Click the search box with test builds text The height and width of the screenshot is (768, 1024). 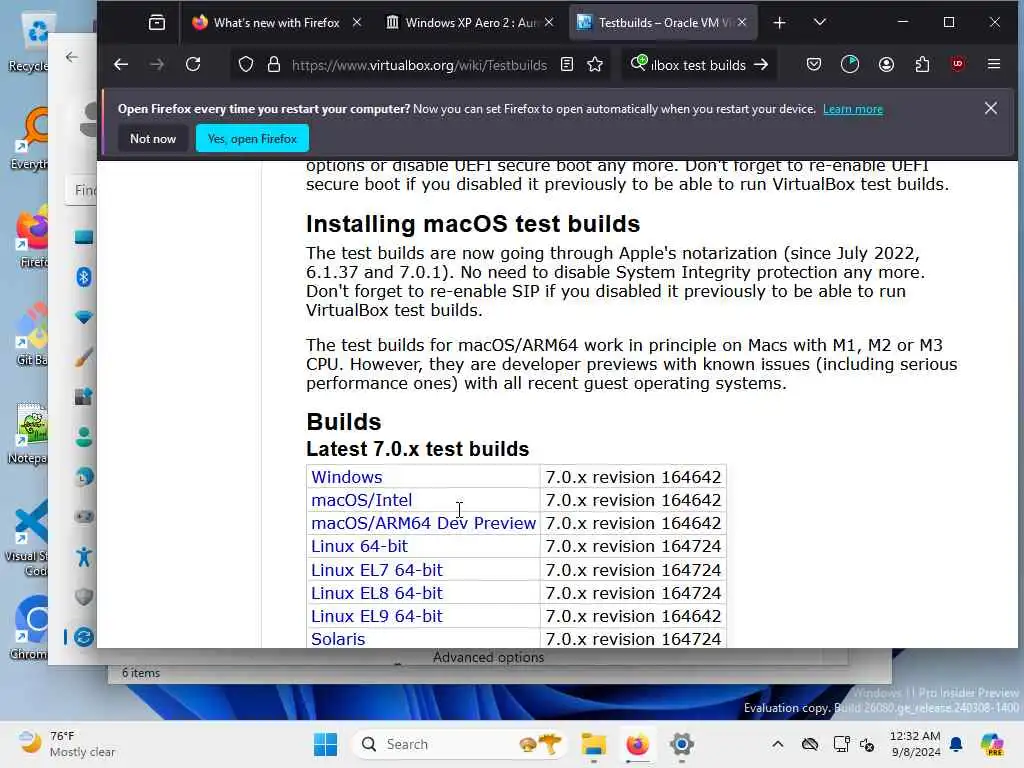698,65
